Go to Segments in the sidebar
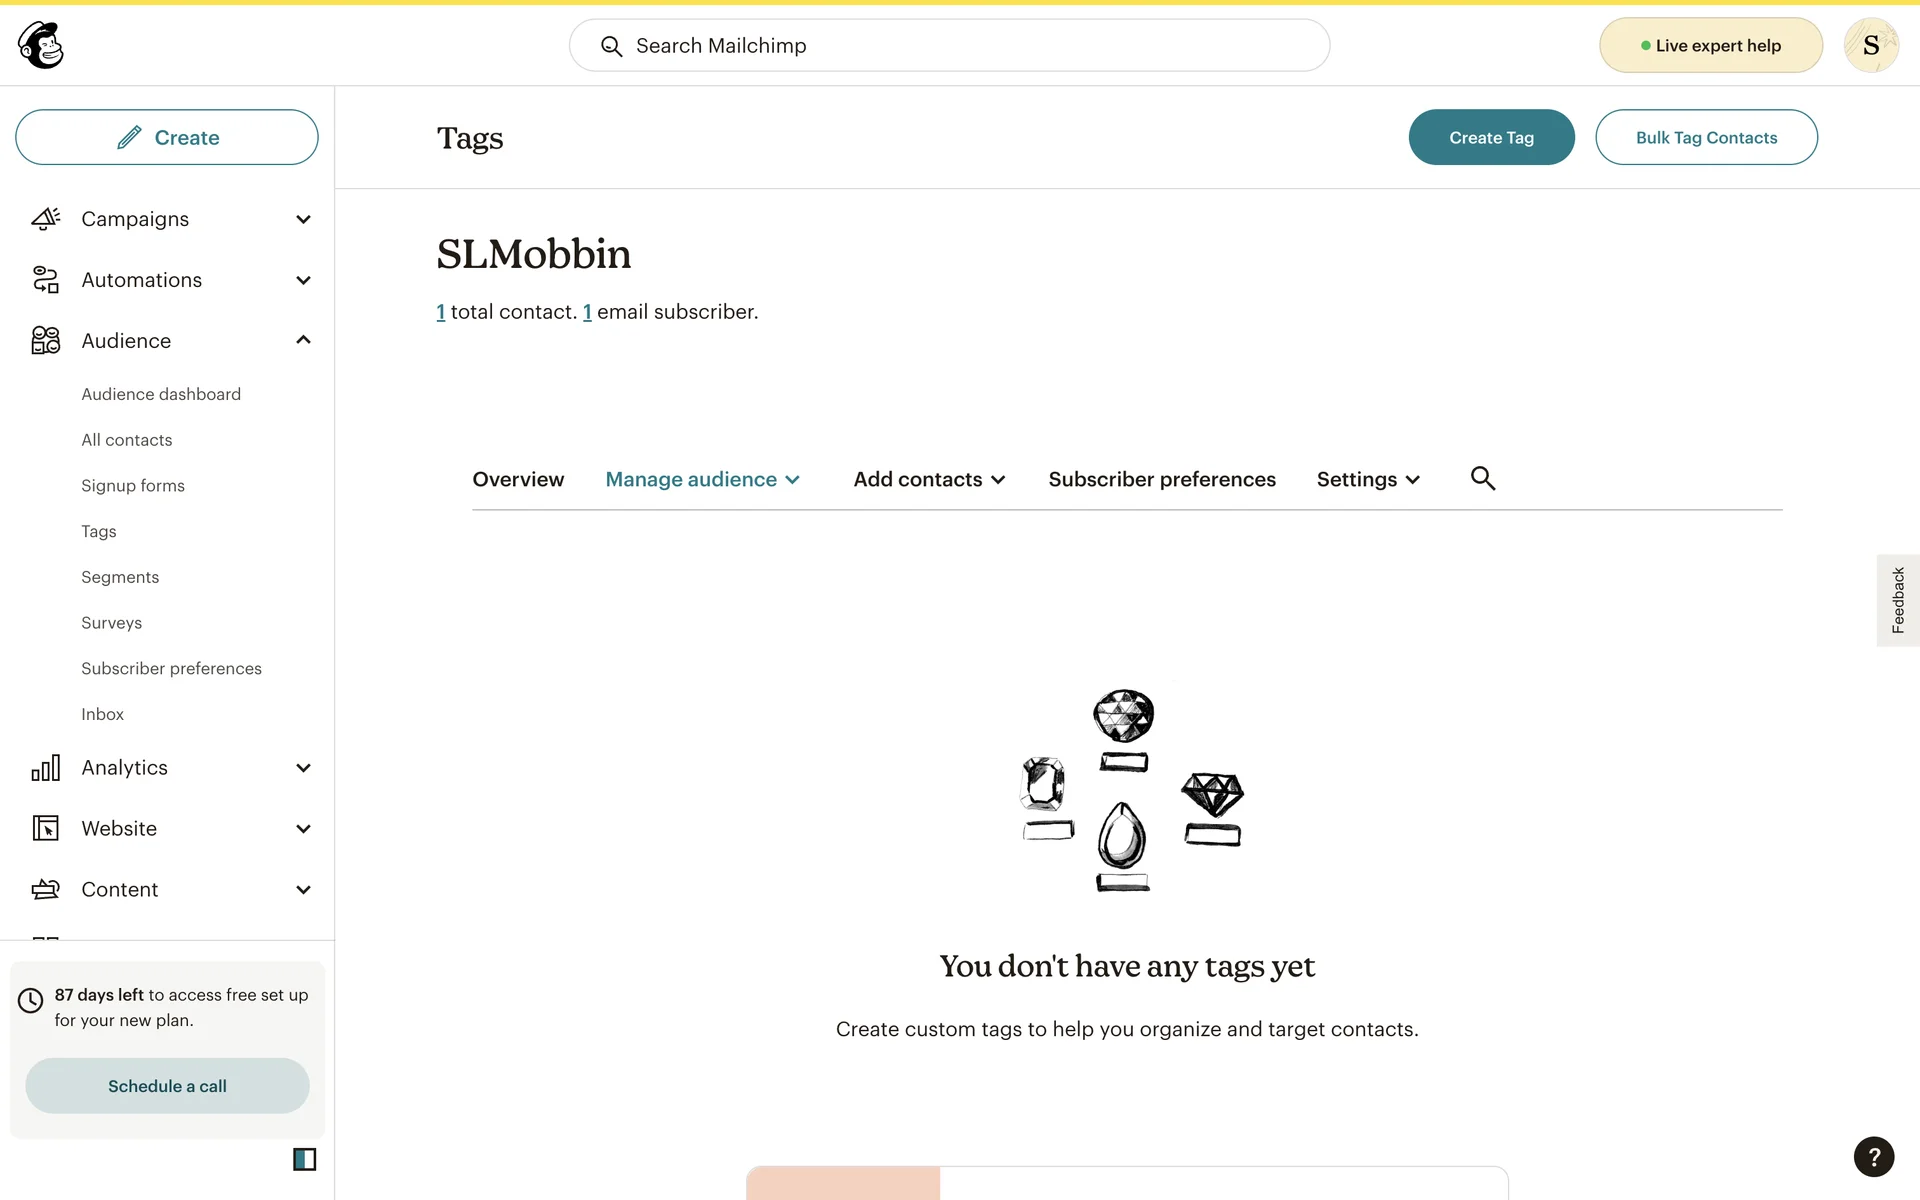1920x1200 pixels. (120, 577)
